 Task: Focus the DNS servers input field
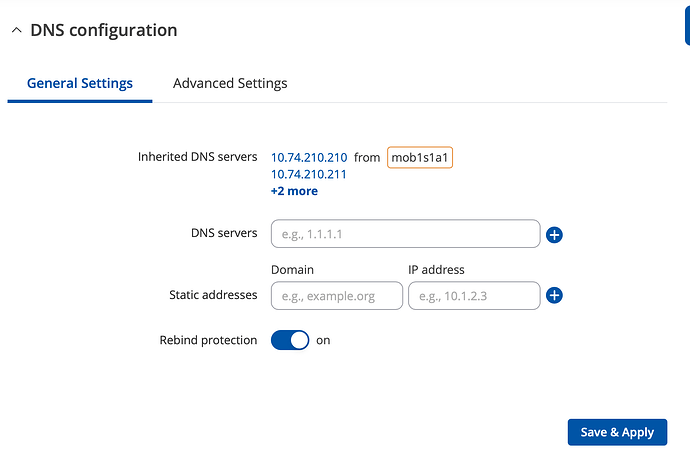point(405,234)
